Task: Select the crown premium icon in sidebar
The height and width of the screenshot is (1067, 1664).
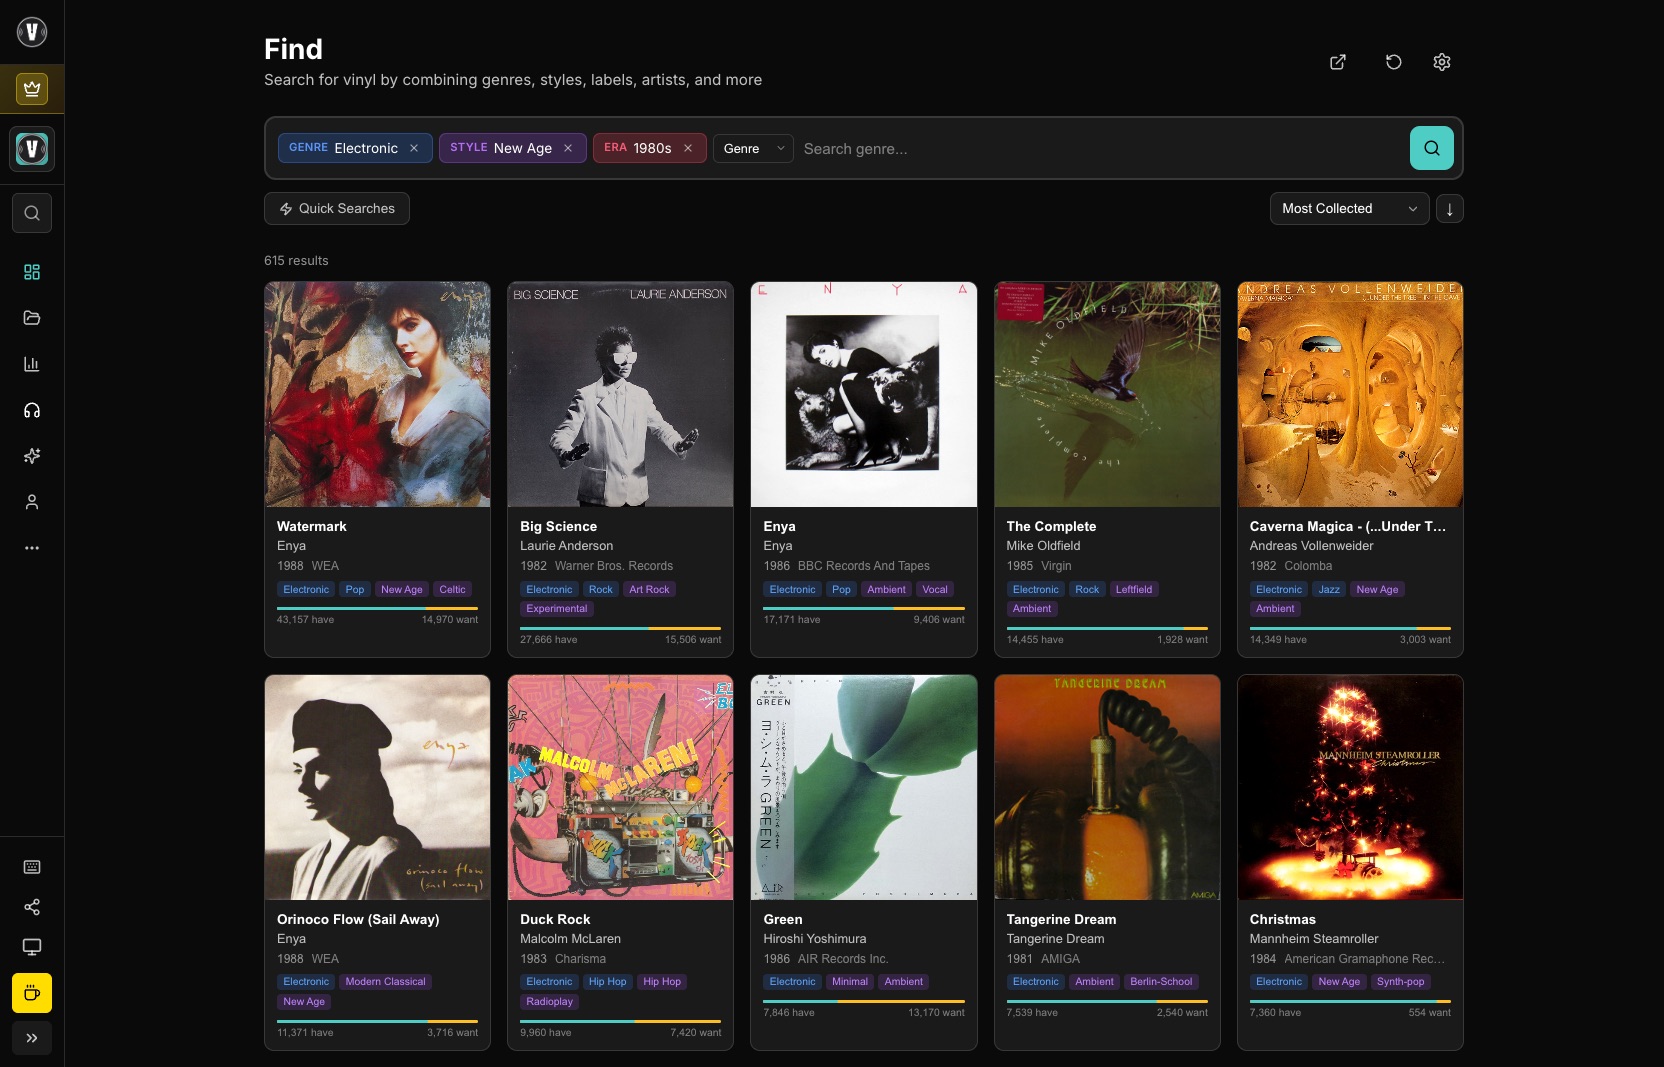Action: coord(31,88)
